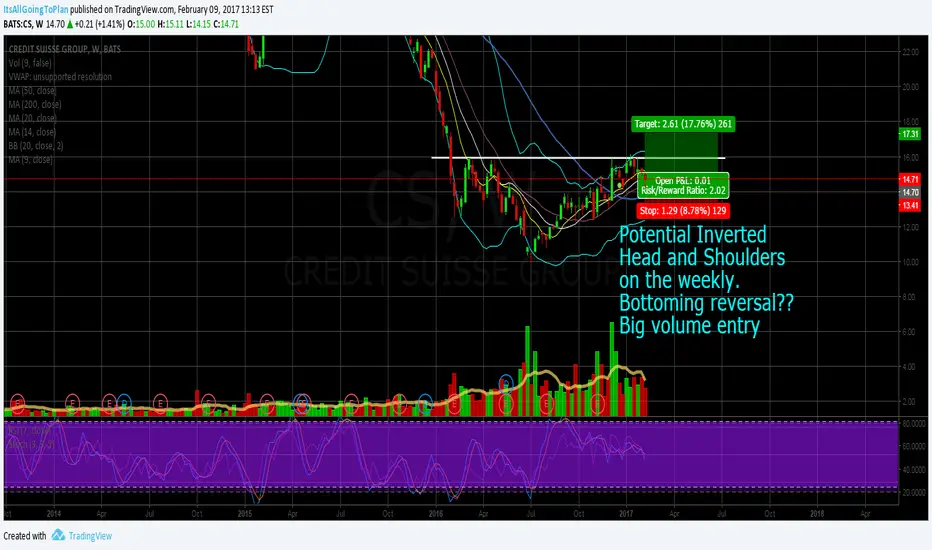Image resolution: width=932 pixels, height=550 pixels.
Task: Select the red Stop 1.29 (8.78%) label
Action: point(683,210)
